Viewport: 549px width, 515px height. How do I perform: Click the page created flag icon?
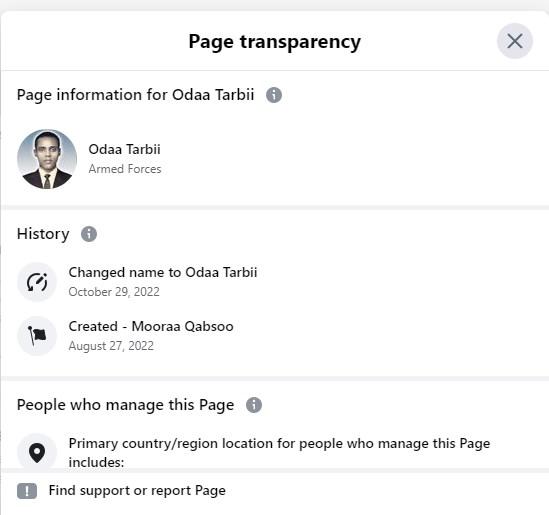pyautogui.click(x=37, y=336)
